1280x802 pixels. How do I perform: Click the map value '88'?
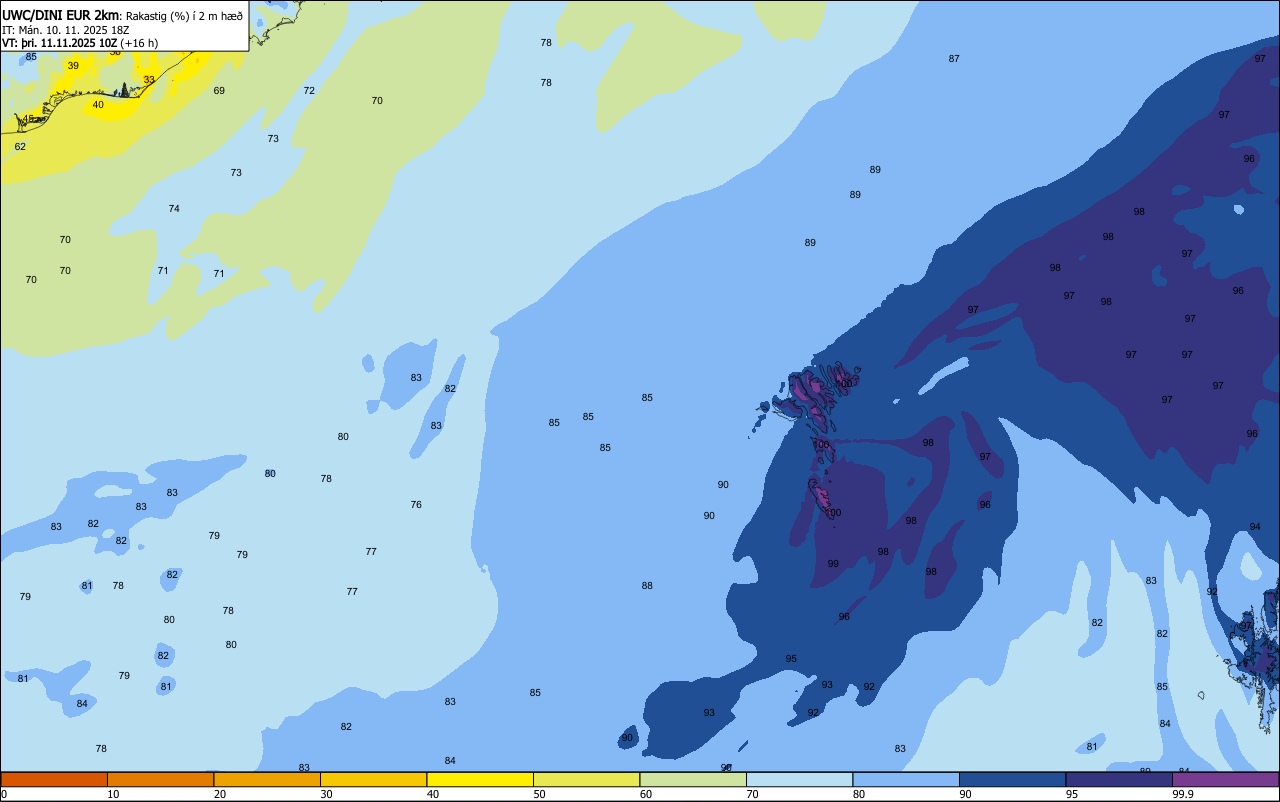click(647, 586)
